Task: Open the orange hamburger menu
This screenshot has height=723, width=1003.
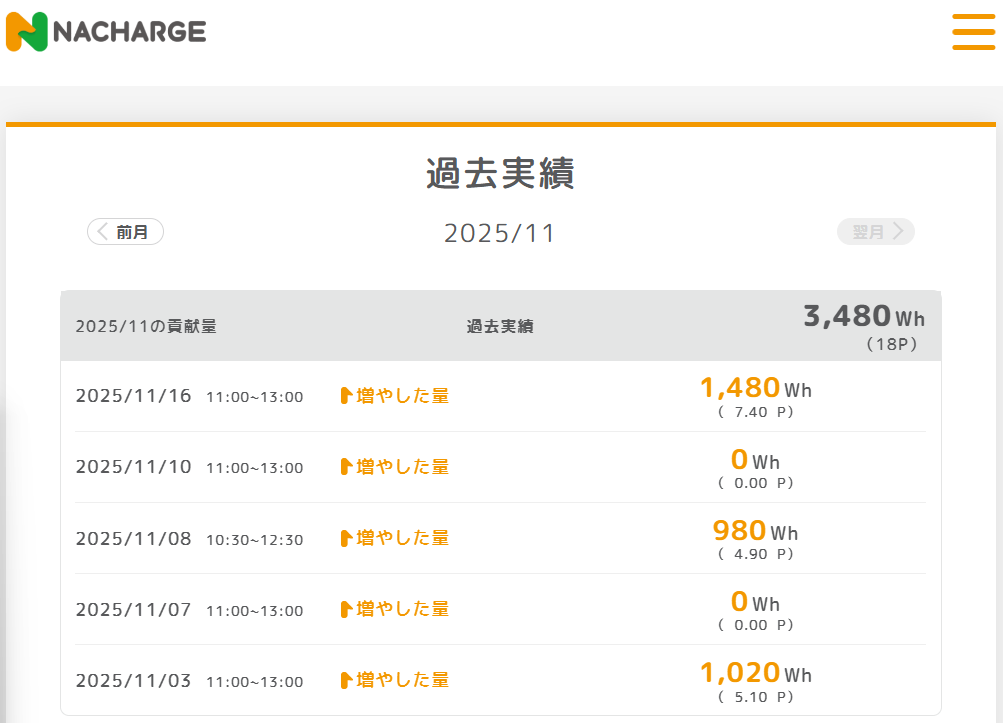Action: coord(973,31)
